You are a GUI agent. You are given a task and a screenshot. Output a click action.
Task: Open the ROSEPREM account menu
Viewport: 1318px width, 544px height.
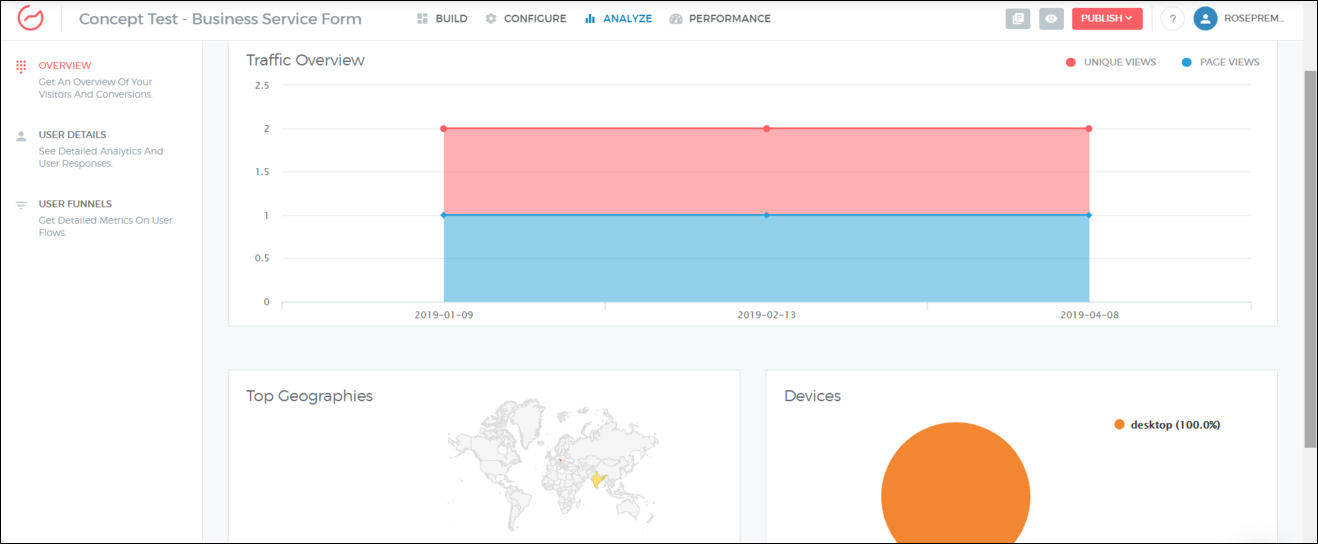point(1254,19)
